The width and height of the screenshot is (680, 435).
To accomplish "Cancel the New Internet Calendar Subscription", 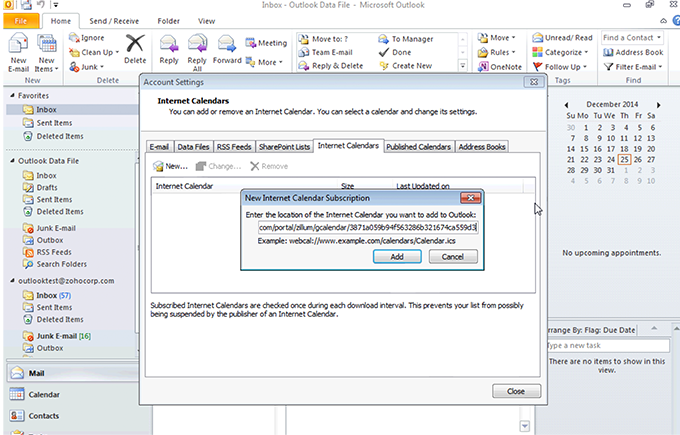I will [453, 257].
